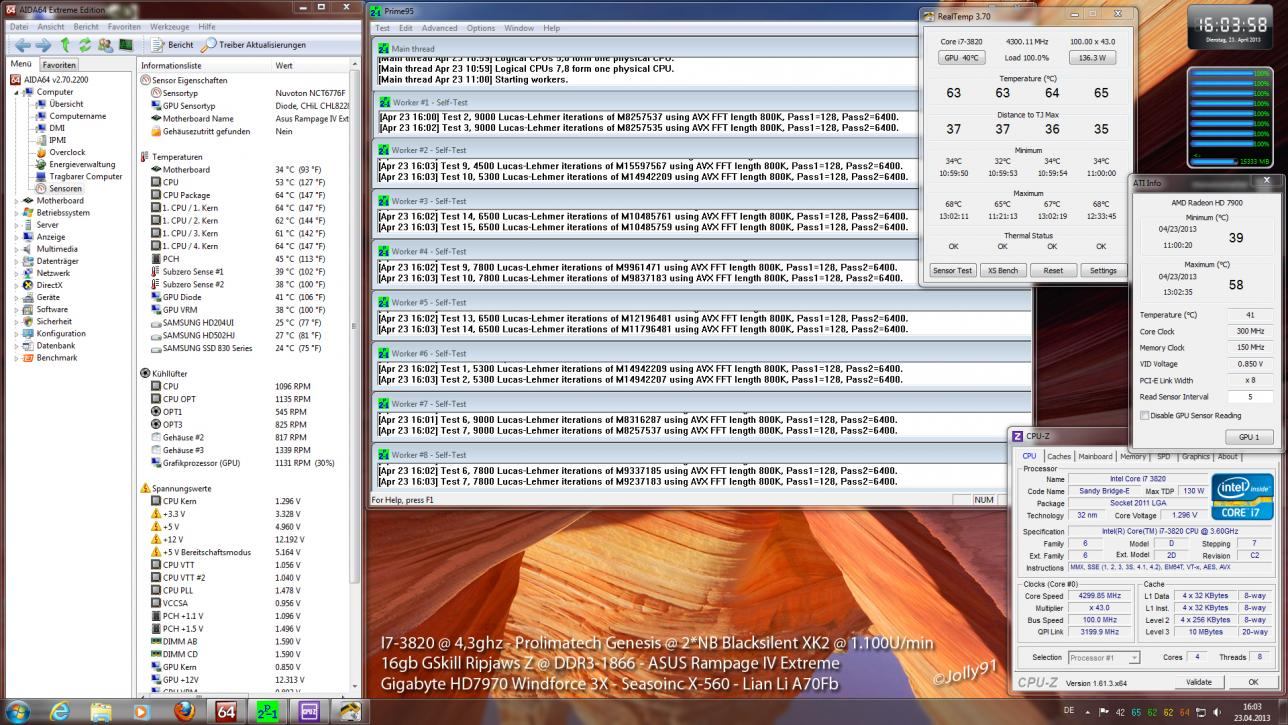Click the Wert column header
1288x725 pixels.
(309, 65)
